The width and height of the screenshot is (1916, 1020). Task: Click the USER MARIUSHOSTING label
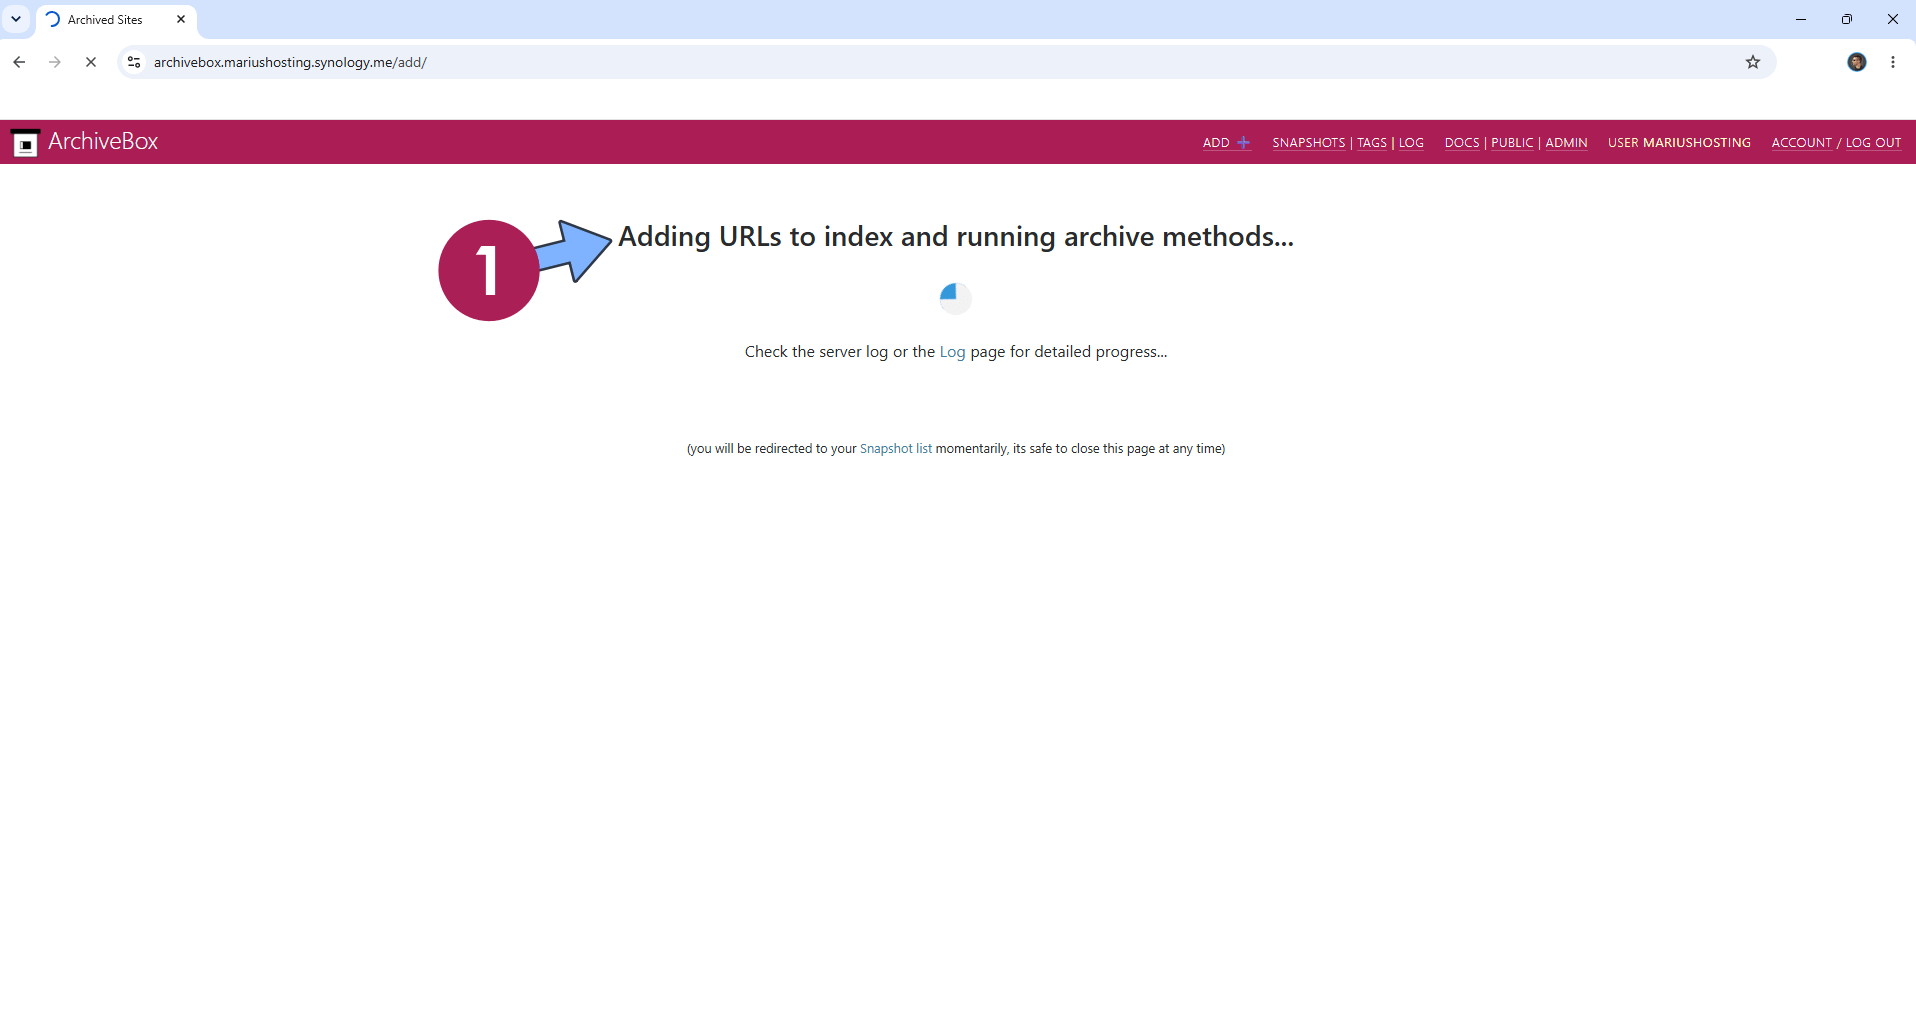[x=1679, y=143]
